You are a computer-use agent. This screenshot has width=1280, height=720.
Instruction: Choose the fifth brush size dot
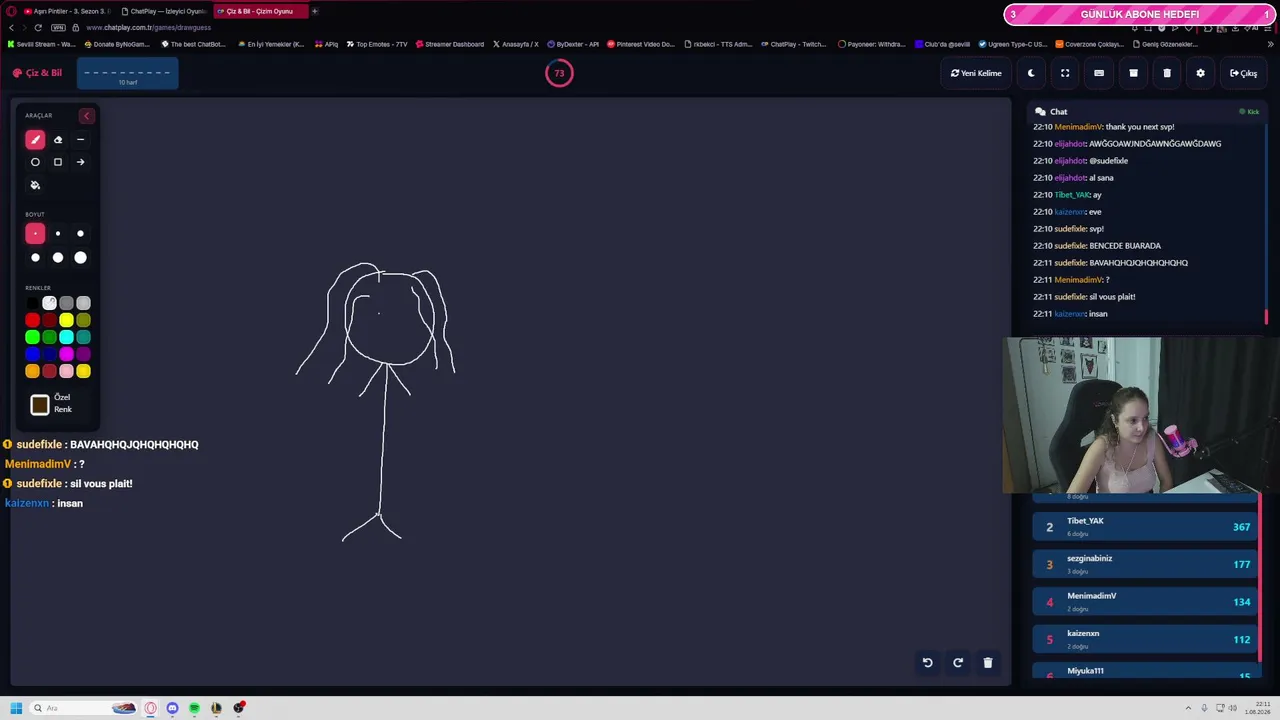pyautogui.click(x=58, y=258)
